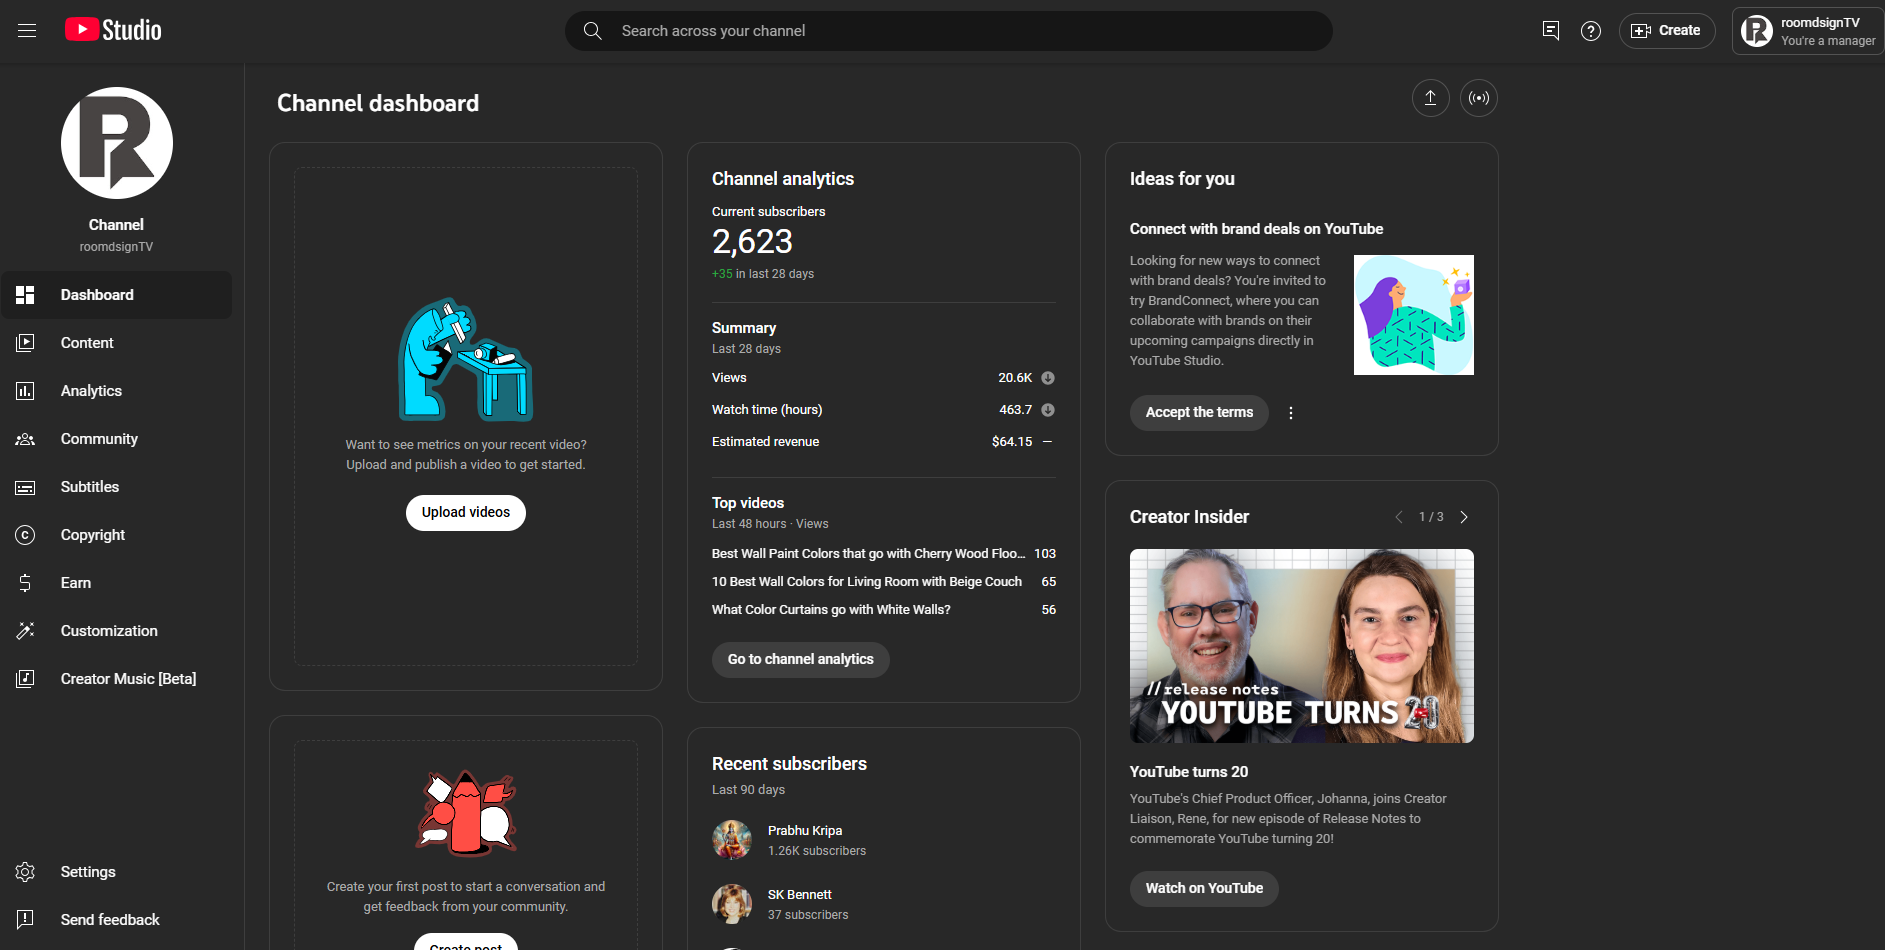Click SK Bennett's avatar
Image resolution: width=1885 pixels, height=950 pixels.
[732, 904]
